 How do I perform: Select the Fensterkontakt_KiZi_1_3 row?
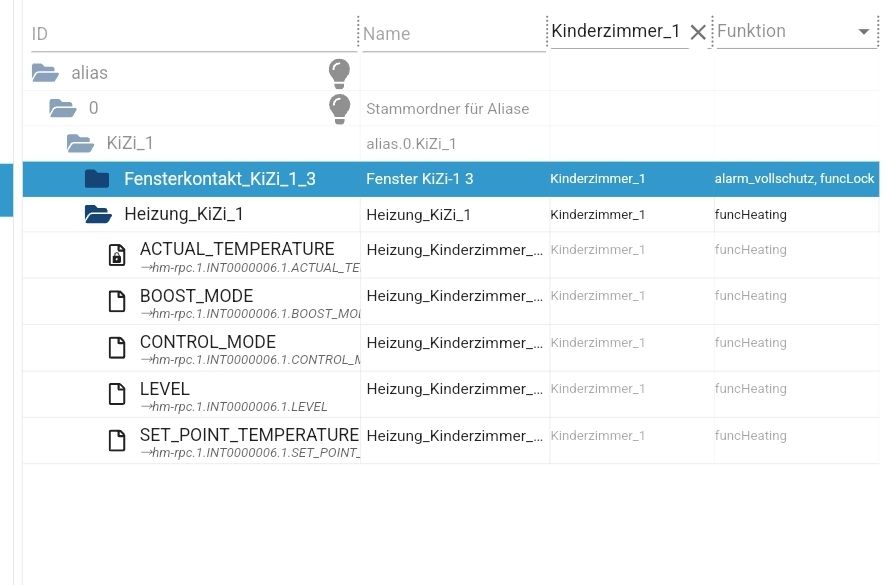click(x=450, y=179)
